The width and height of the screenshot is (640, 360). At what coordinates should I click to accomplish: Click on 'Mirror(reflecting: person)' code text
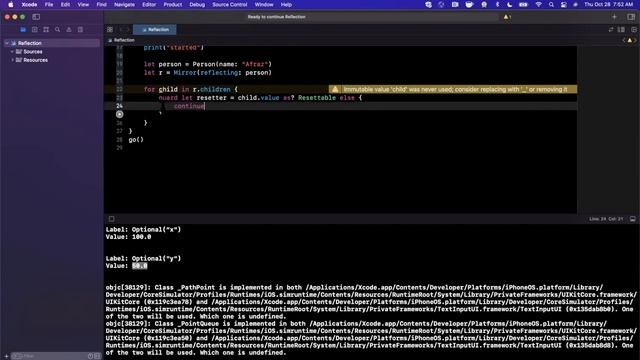click(x=222, y=73)
